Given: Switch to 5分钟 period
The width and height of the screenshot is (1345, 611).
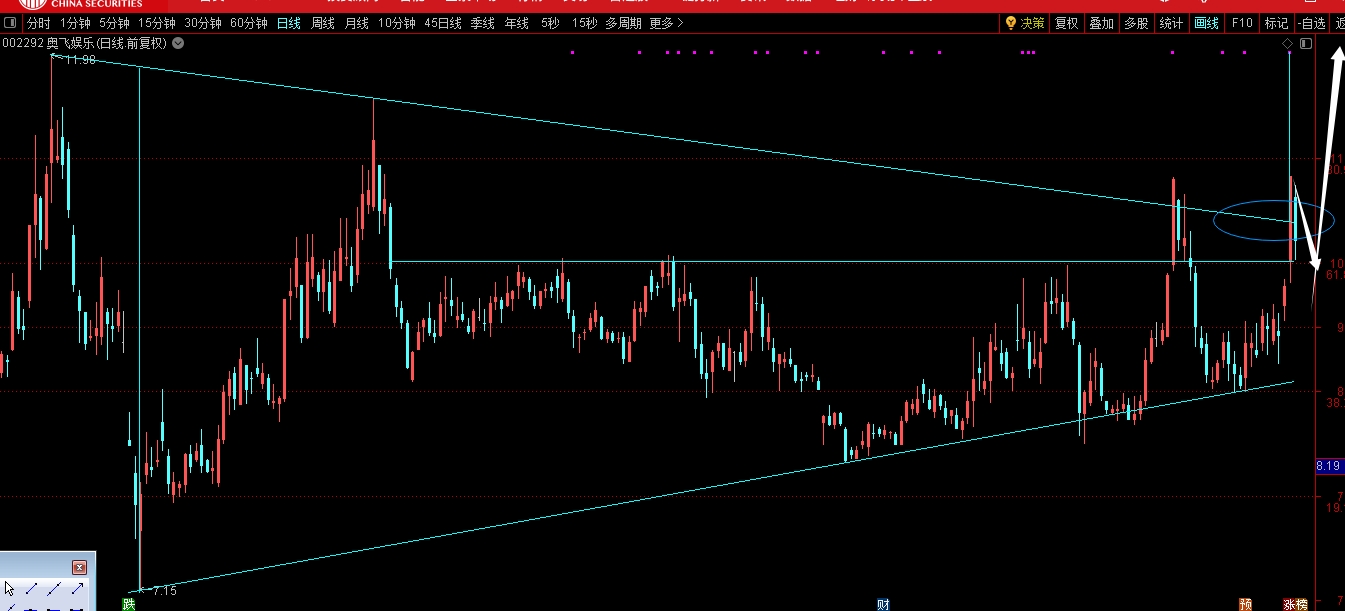Looking at the screenshot, I should [114, 23].
